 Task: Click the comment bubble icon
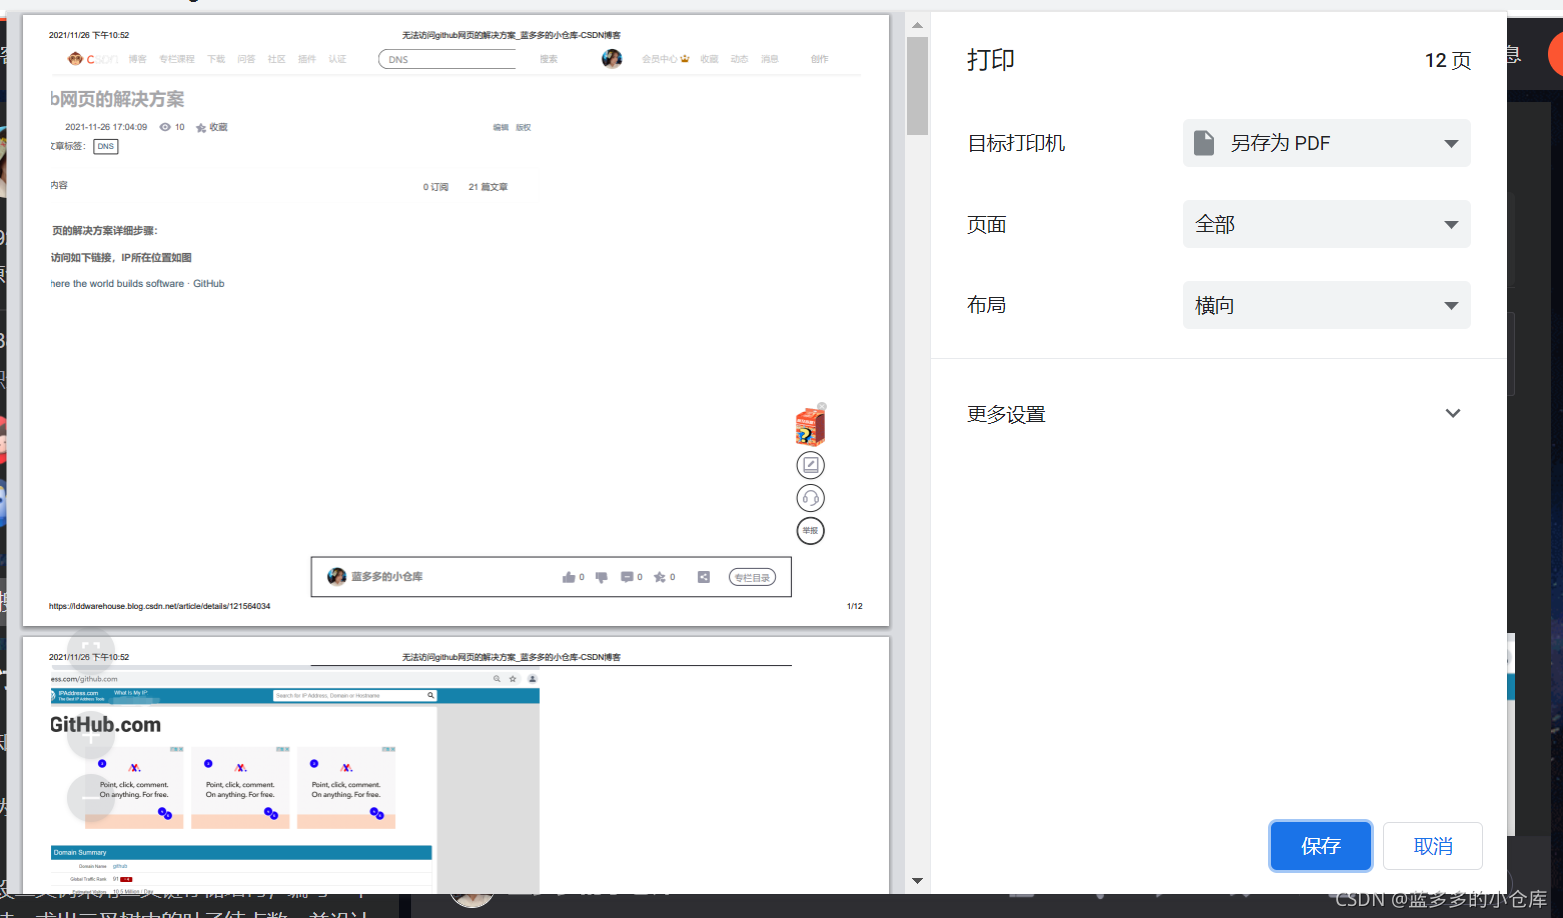coord(627,577)
